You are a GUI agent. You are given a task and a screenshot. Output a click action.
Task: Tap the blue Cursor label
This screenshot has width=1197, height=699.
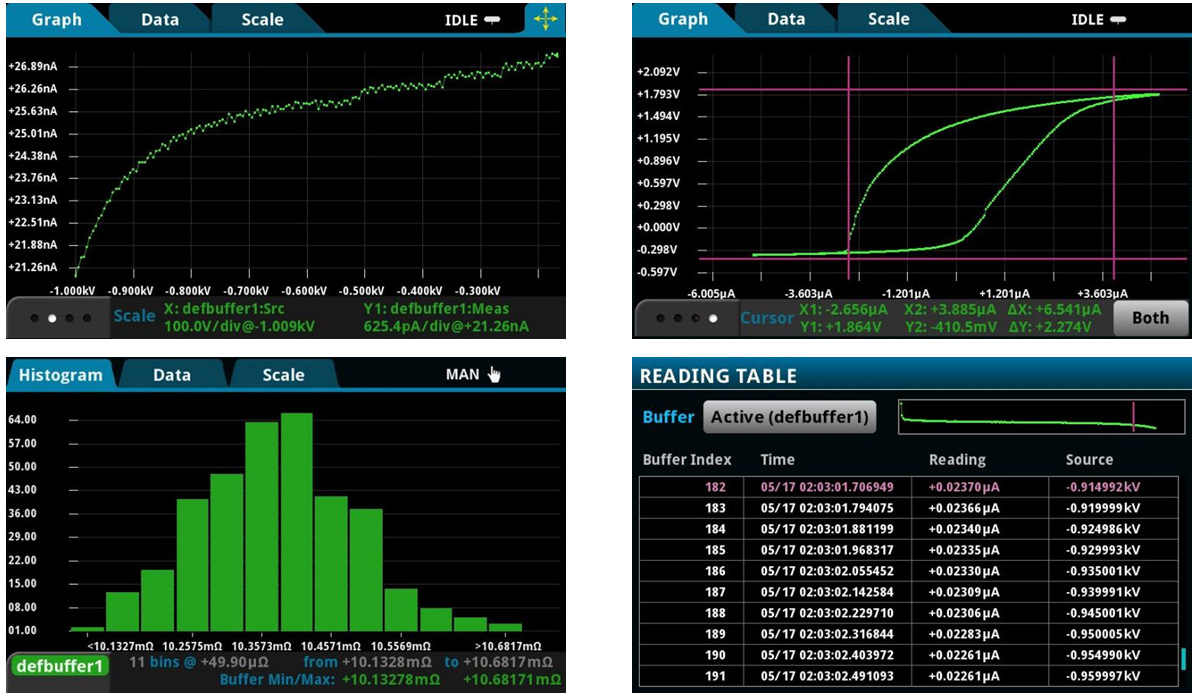767,318
